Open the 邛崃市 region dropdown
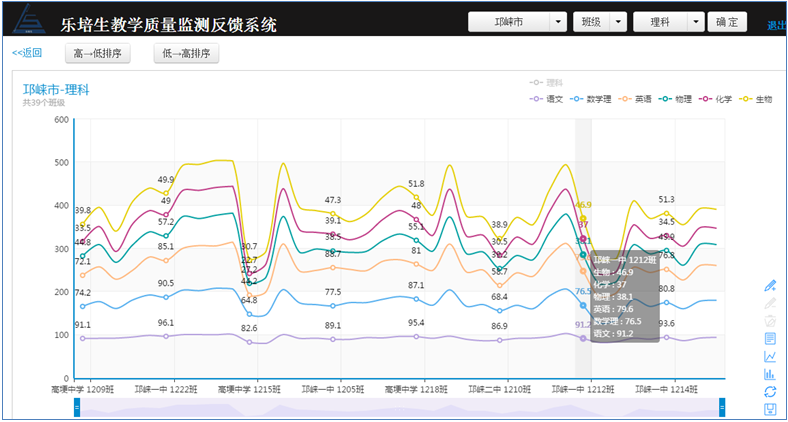This screenshot has height=422, width=788. point(518,22)
